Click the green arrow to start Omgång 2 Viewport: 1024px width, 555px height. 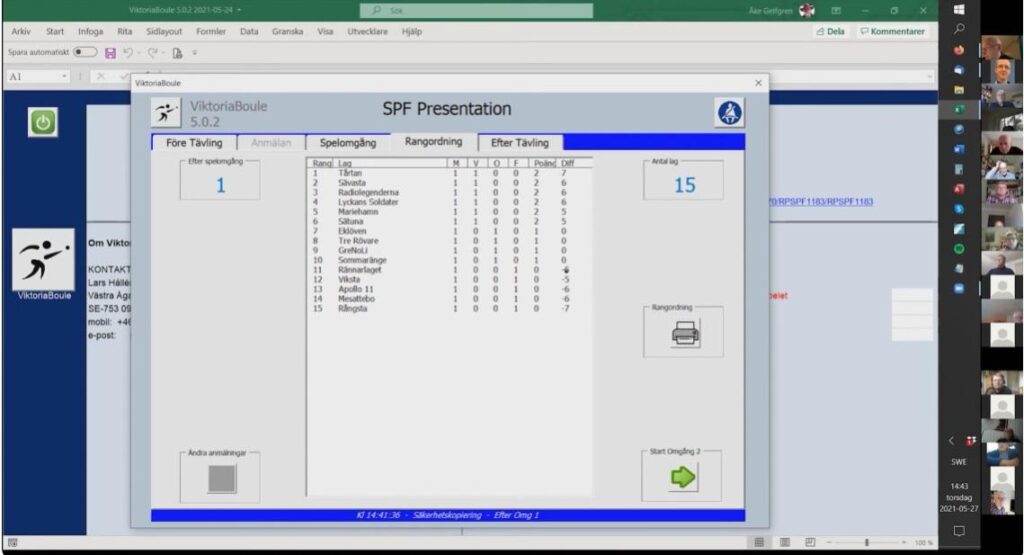tap(684, 478)
